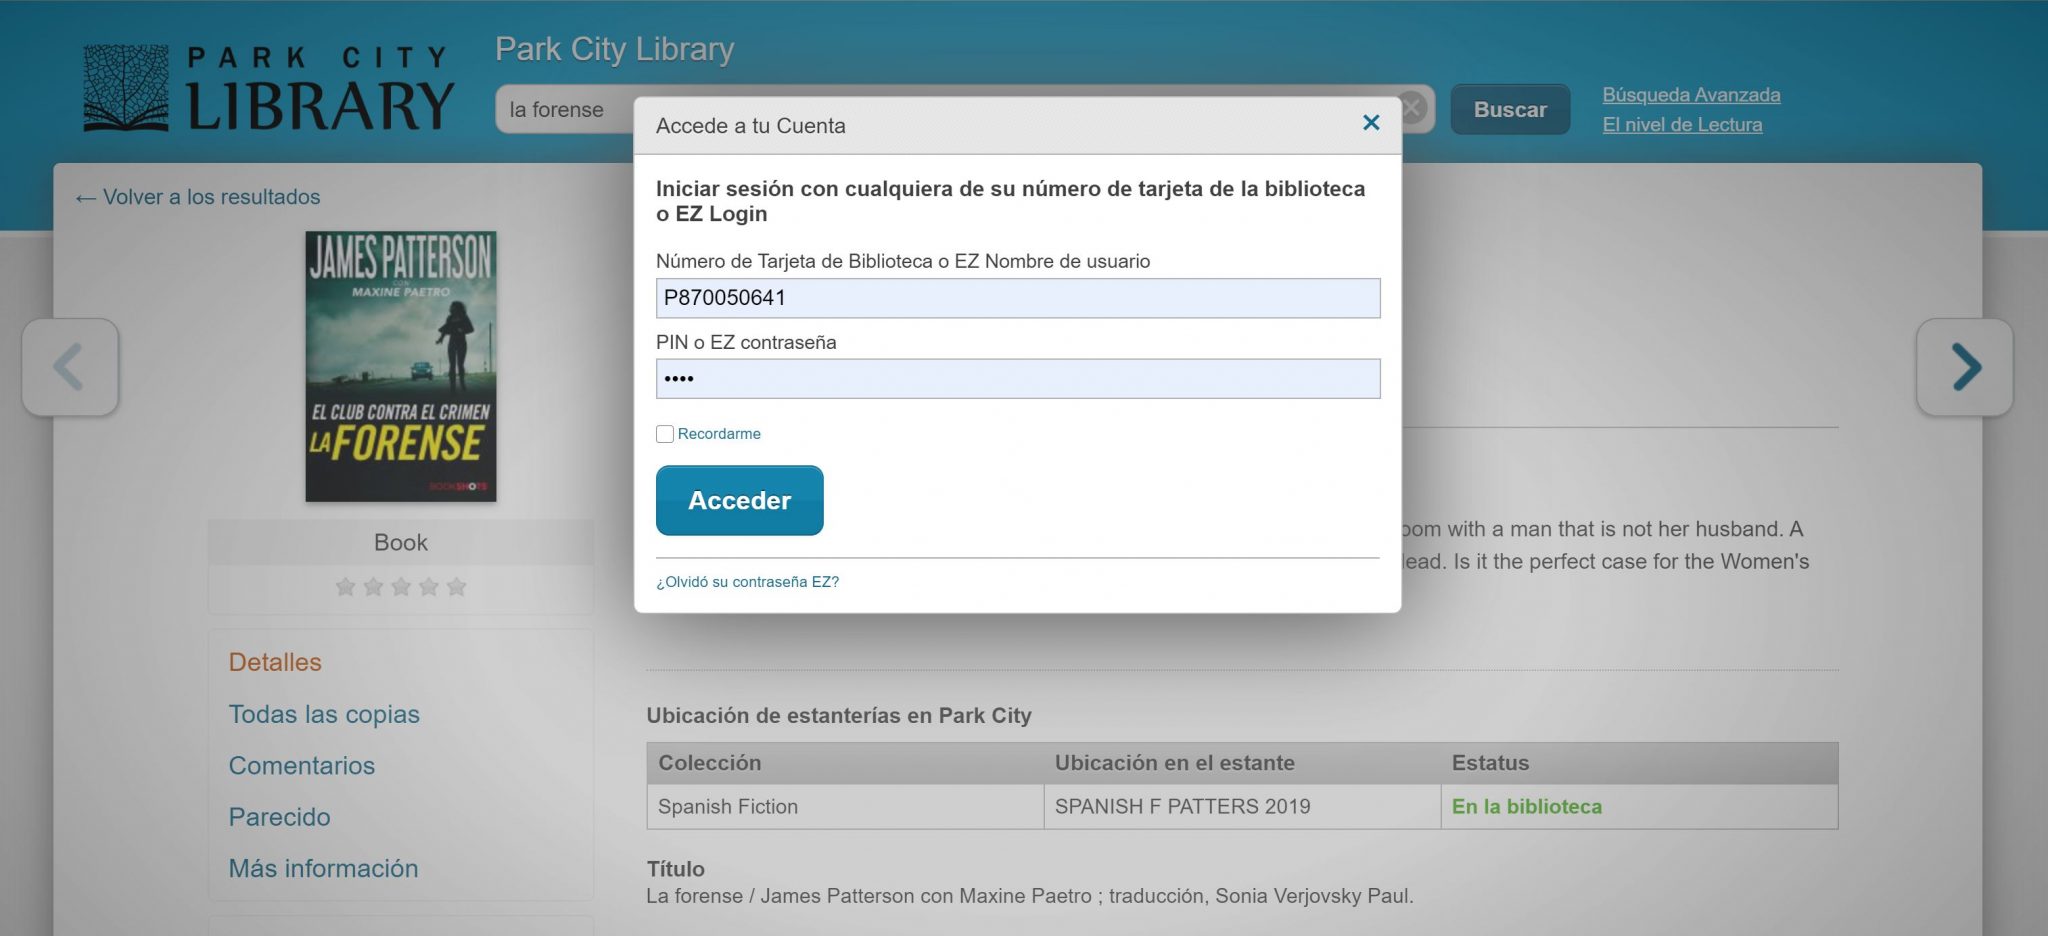2048x936 pixels.
Task: Open El nivel de Lectura link
Action: click(x=1682, y=125)
